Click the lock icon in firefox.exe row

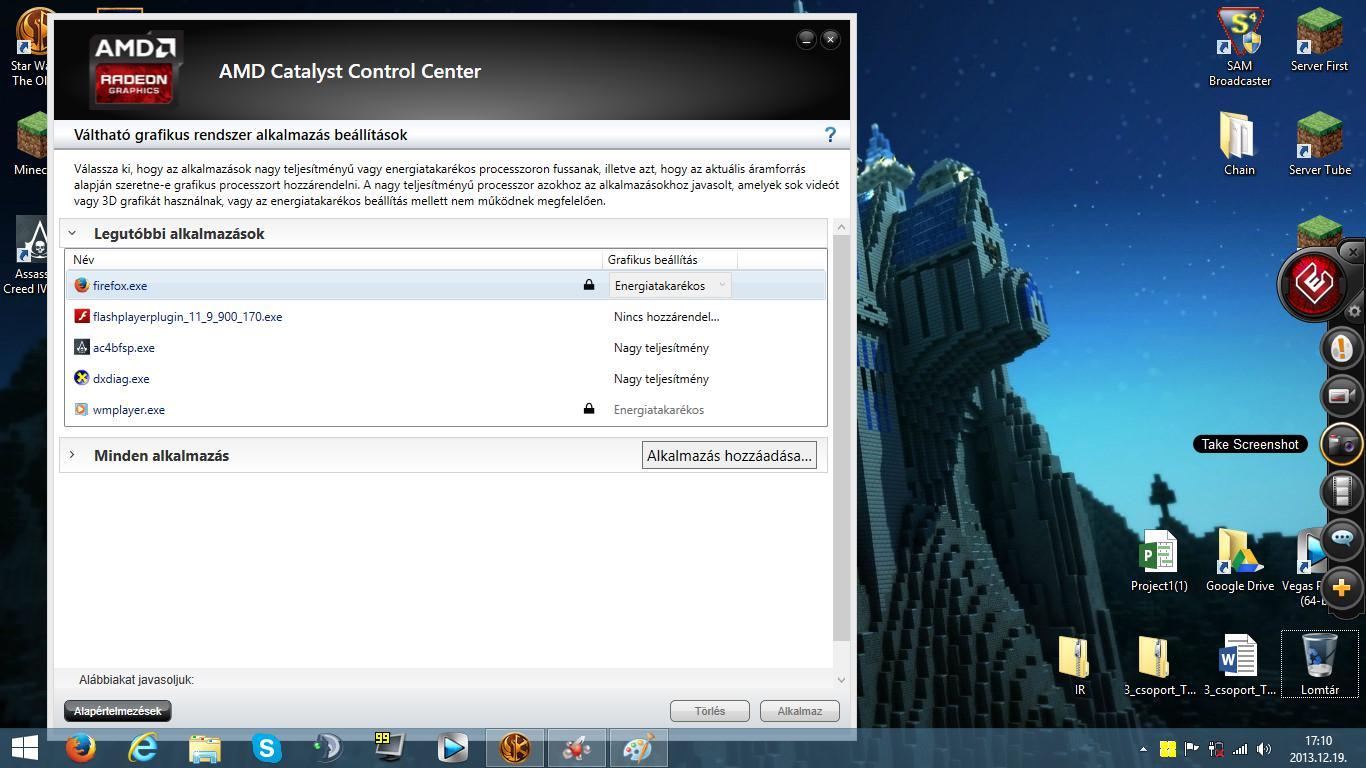(589, 285)
